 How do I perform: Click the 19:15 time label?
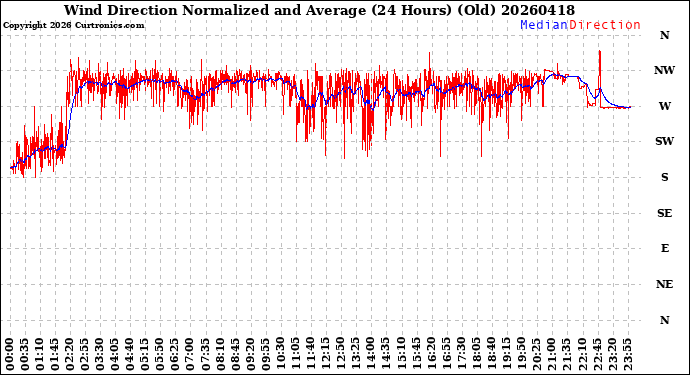[506, 354]
